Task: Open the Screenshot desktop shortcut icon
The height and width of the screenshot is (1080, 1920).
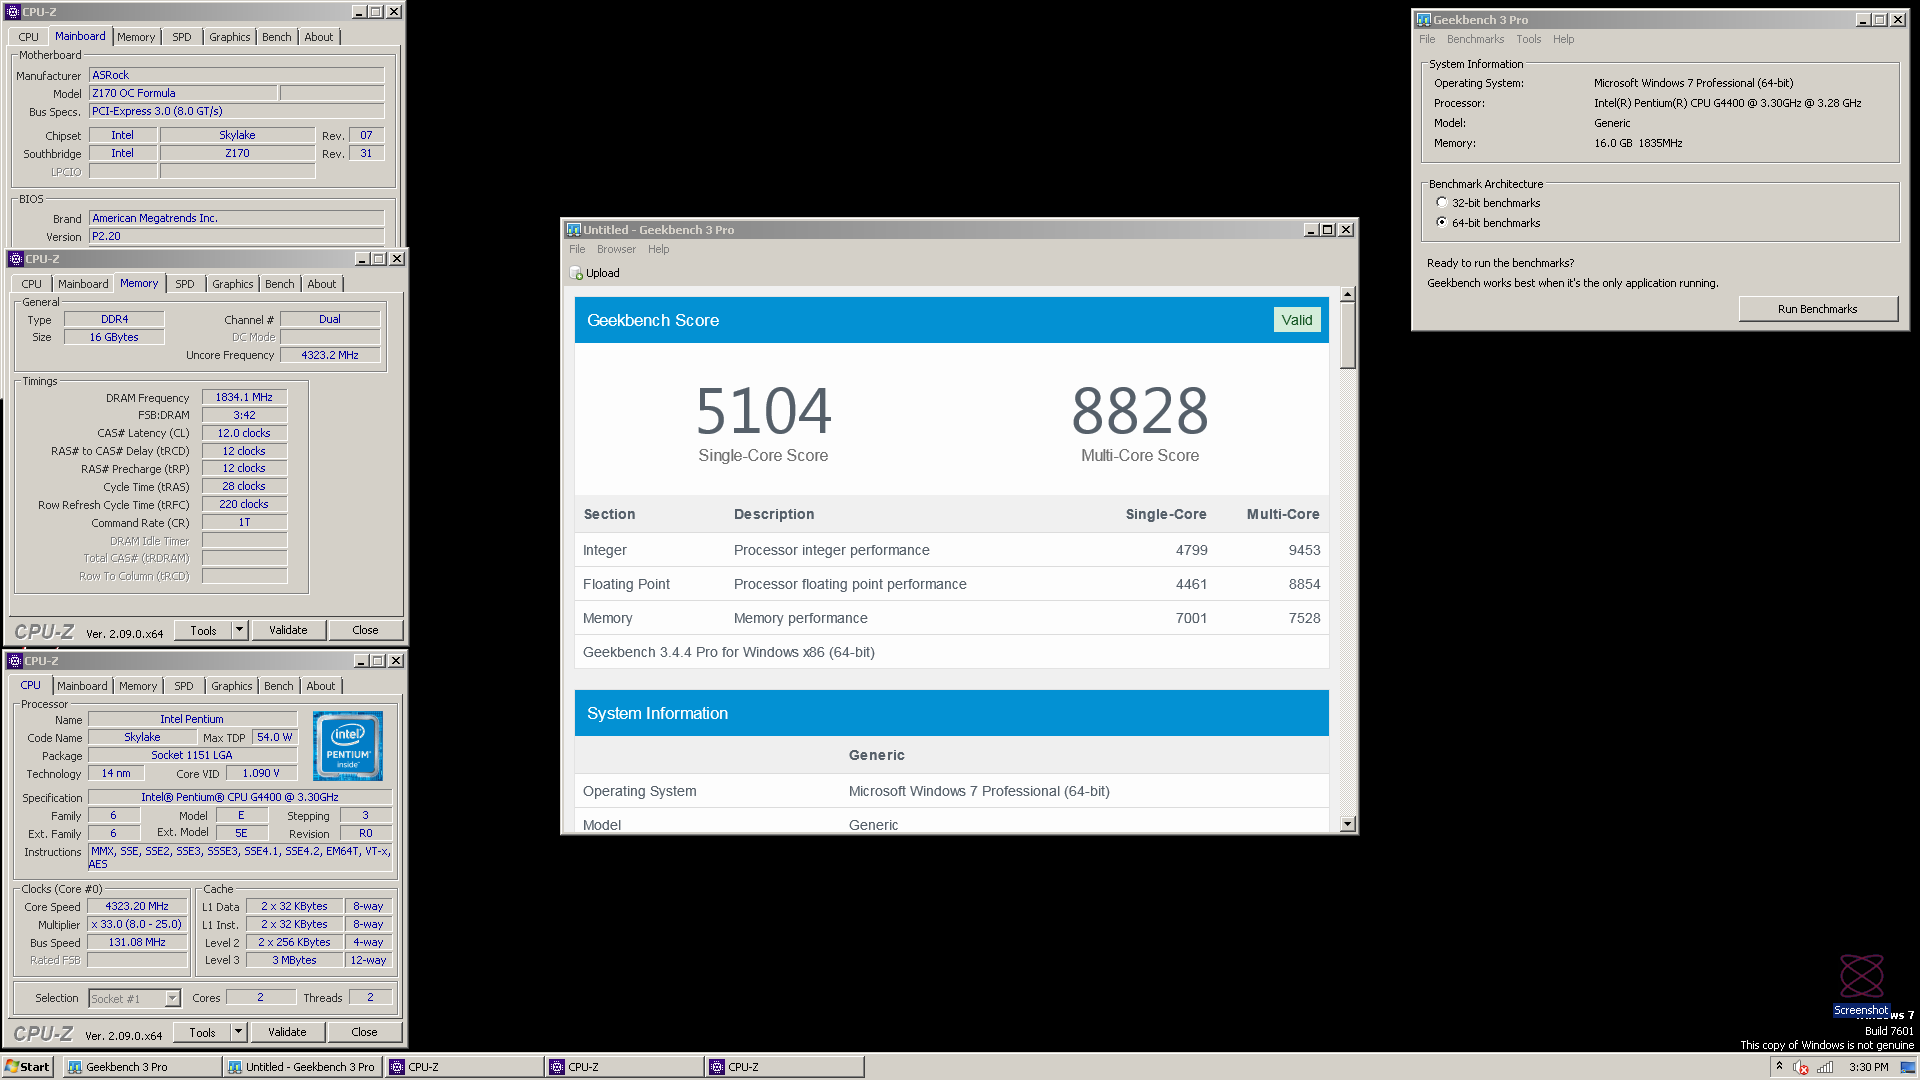Action: coord(1861,985)
